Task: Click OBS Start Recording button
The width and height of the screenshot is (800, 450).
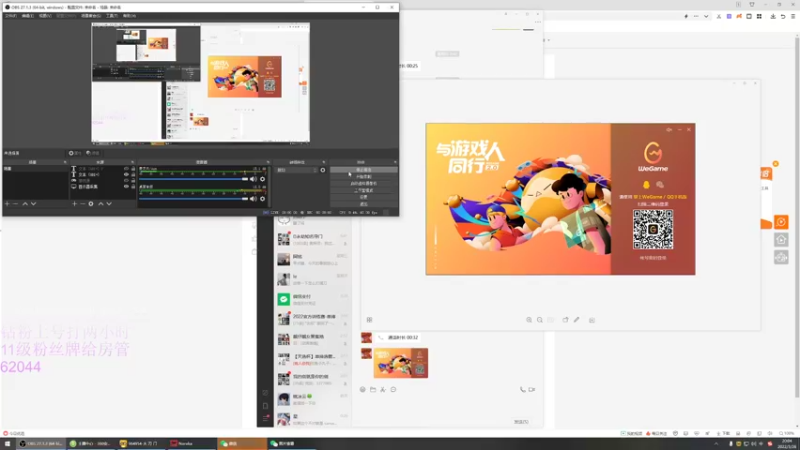Action: pos(364,177)
